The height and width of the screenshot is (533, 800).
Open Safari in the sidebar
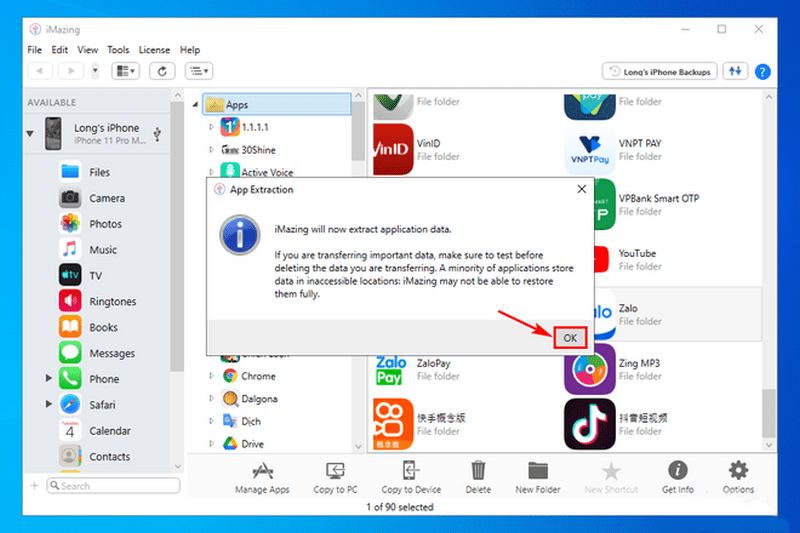tap(102, 405)
